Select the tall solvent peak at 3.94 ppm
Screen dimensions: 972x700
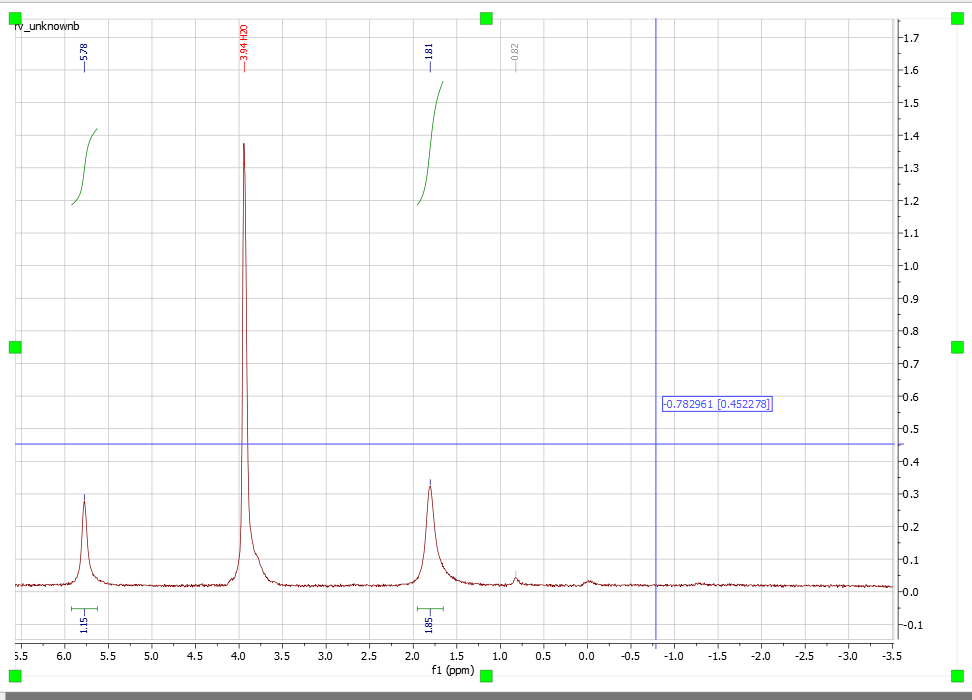245,300
